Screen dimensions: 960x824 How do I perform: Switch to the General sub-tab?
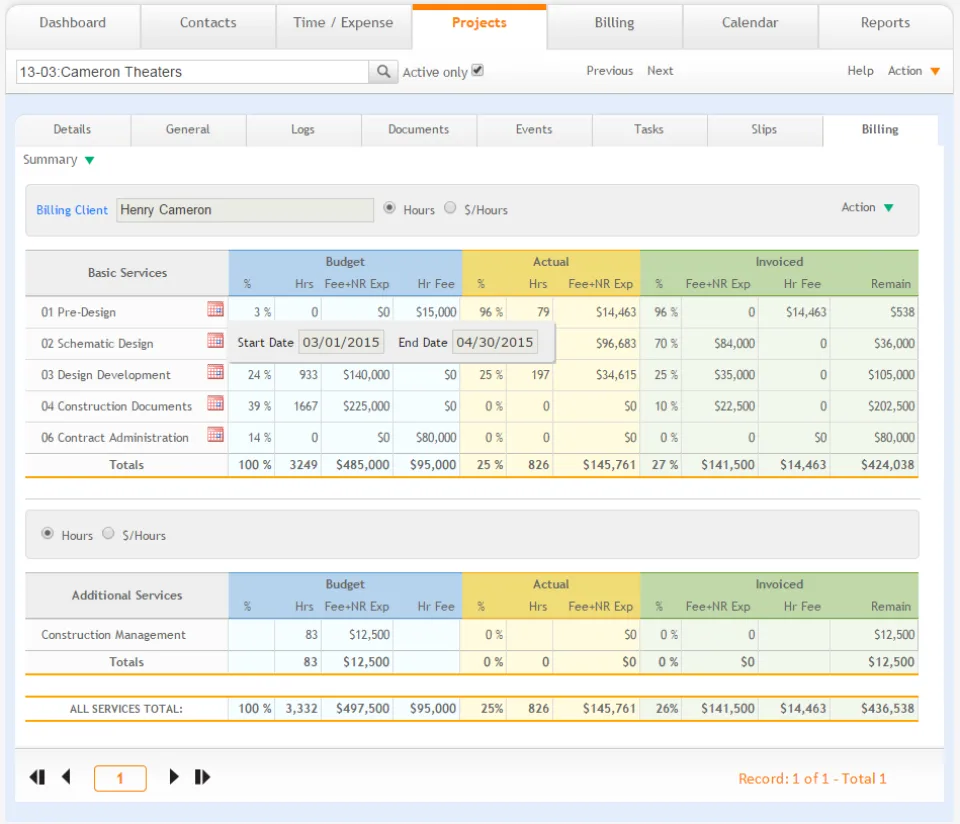[188, 130]
